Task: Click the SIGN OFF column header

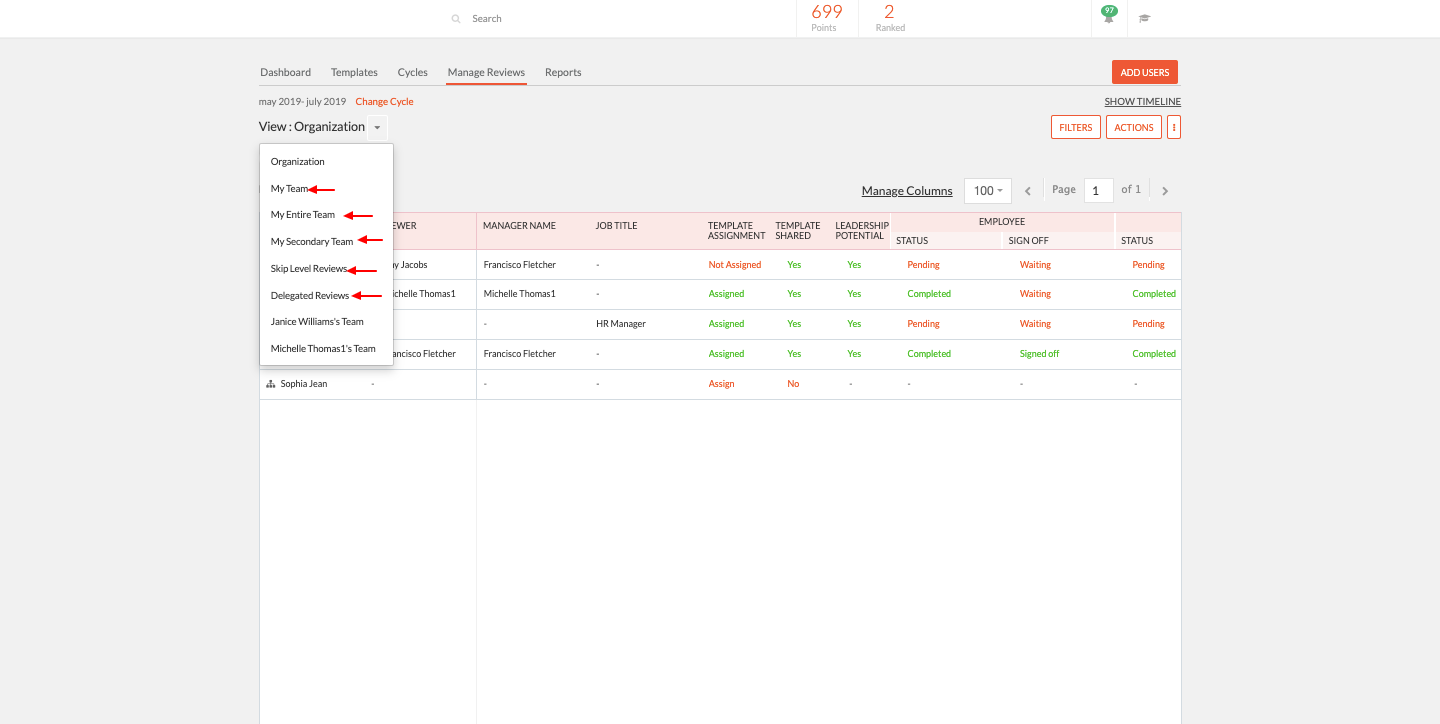Action: click(x=1028, y=241)
